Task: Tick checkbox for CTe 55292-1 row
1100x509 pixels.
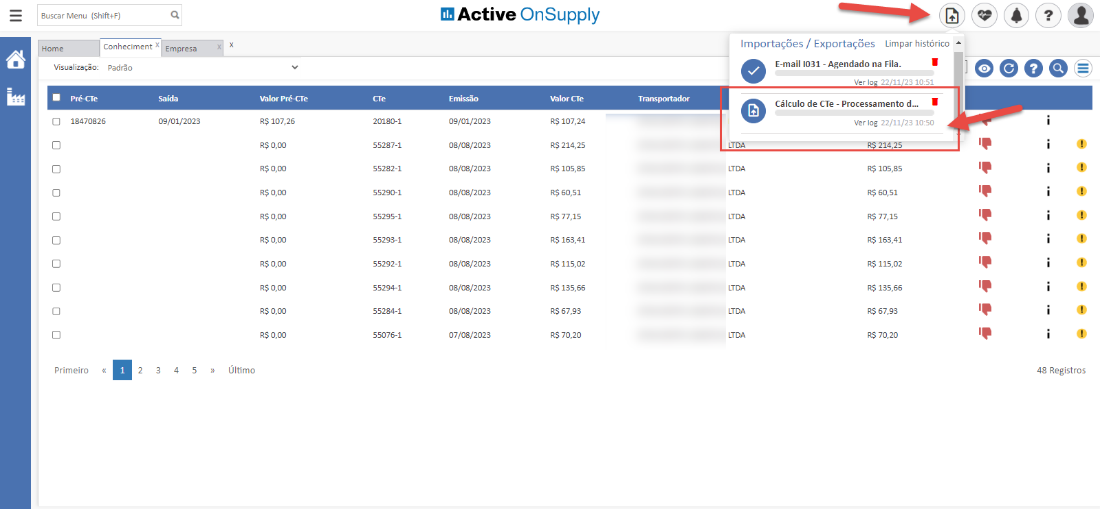Action: (56, 264)
